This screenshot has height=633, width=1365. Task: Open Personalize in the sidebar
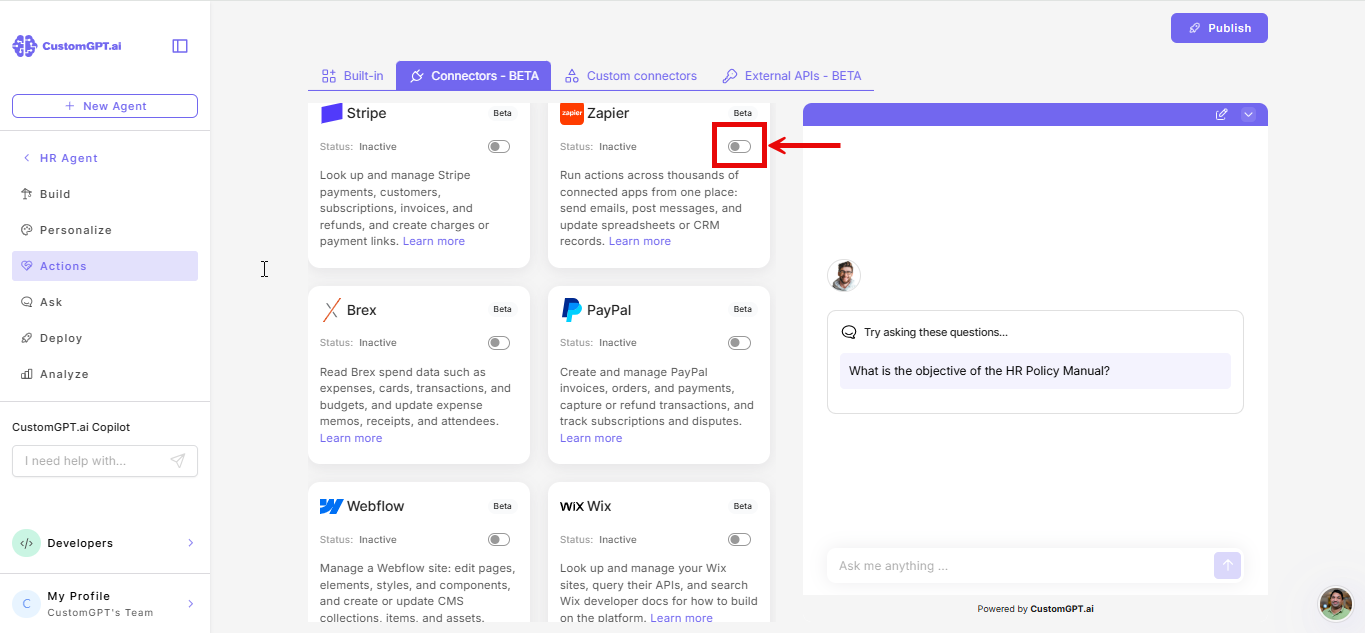[x=105, y=230]
